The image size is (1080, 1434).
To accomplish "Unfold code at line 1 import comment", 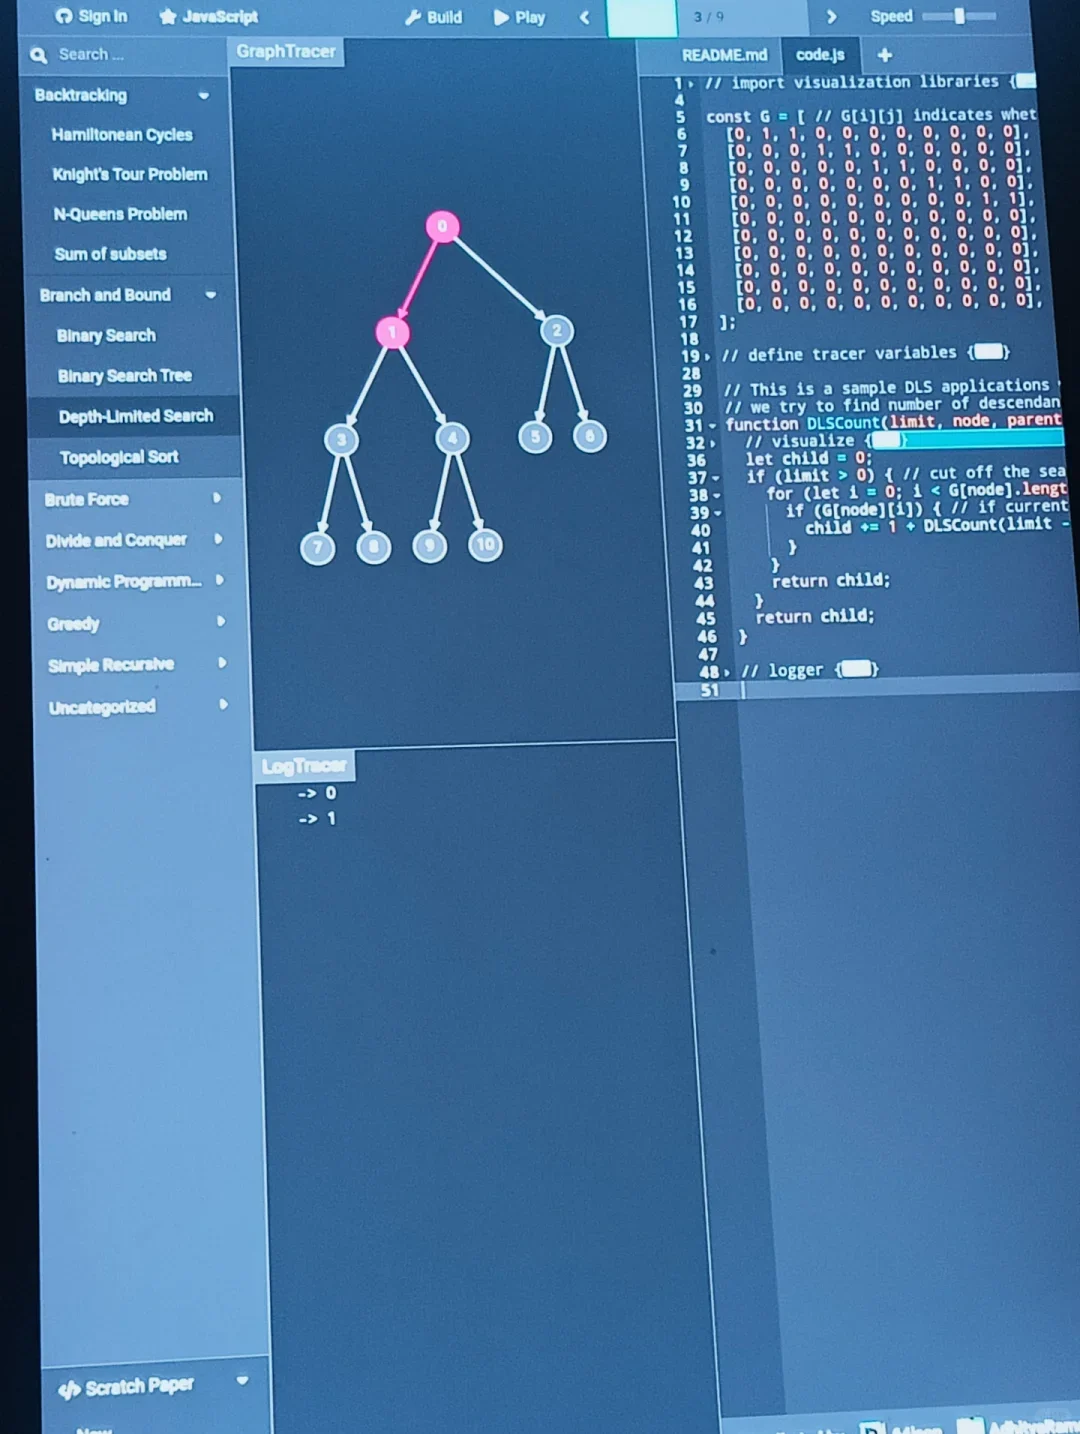I will [x=692, y=84].
